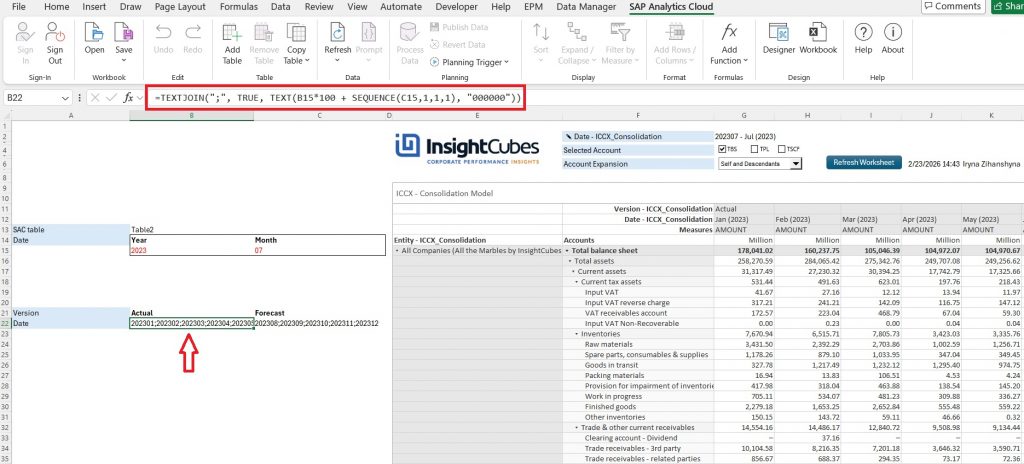1024x464 pixels.
Task: Check the TPL account checkbox
Action: [754, 150]
